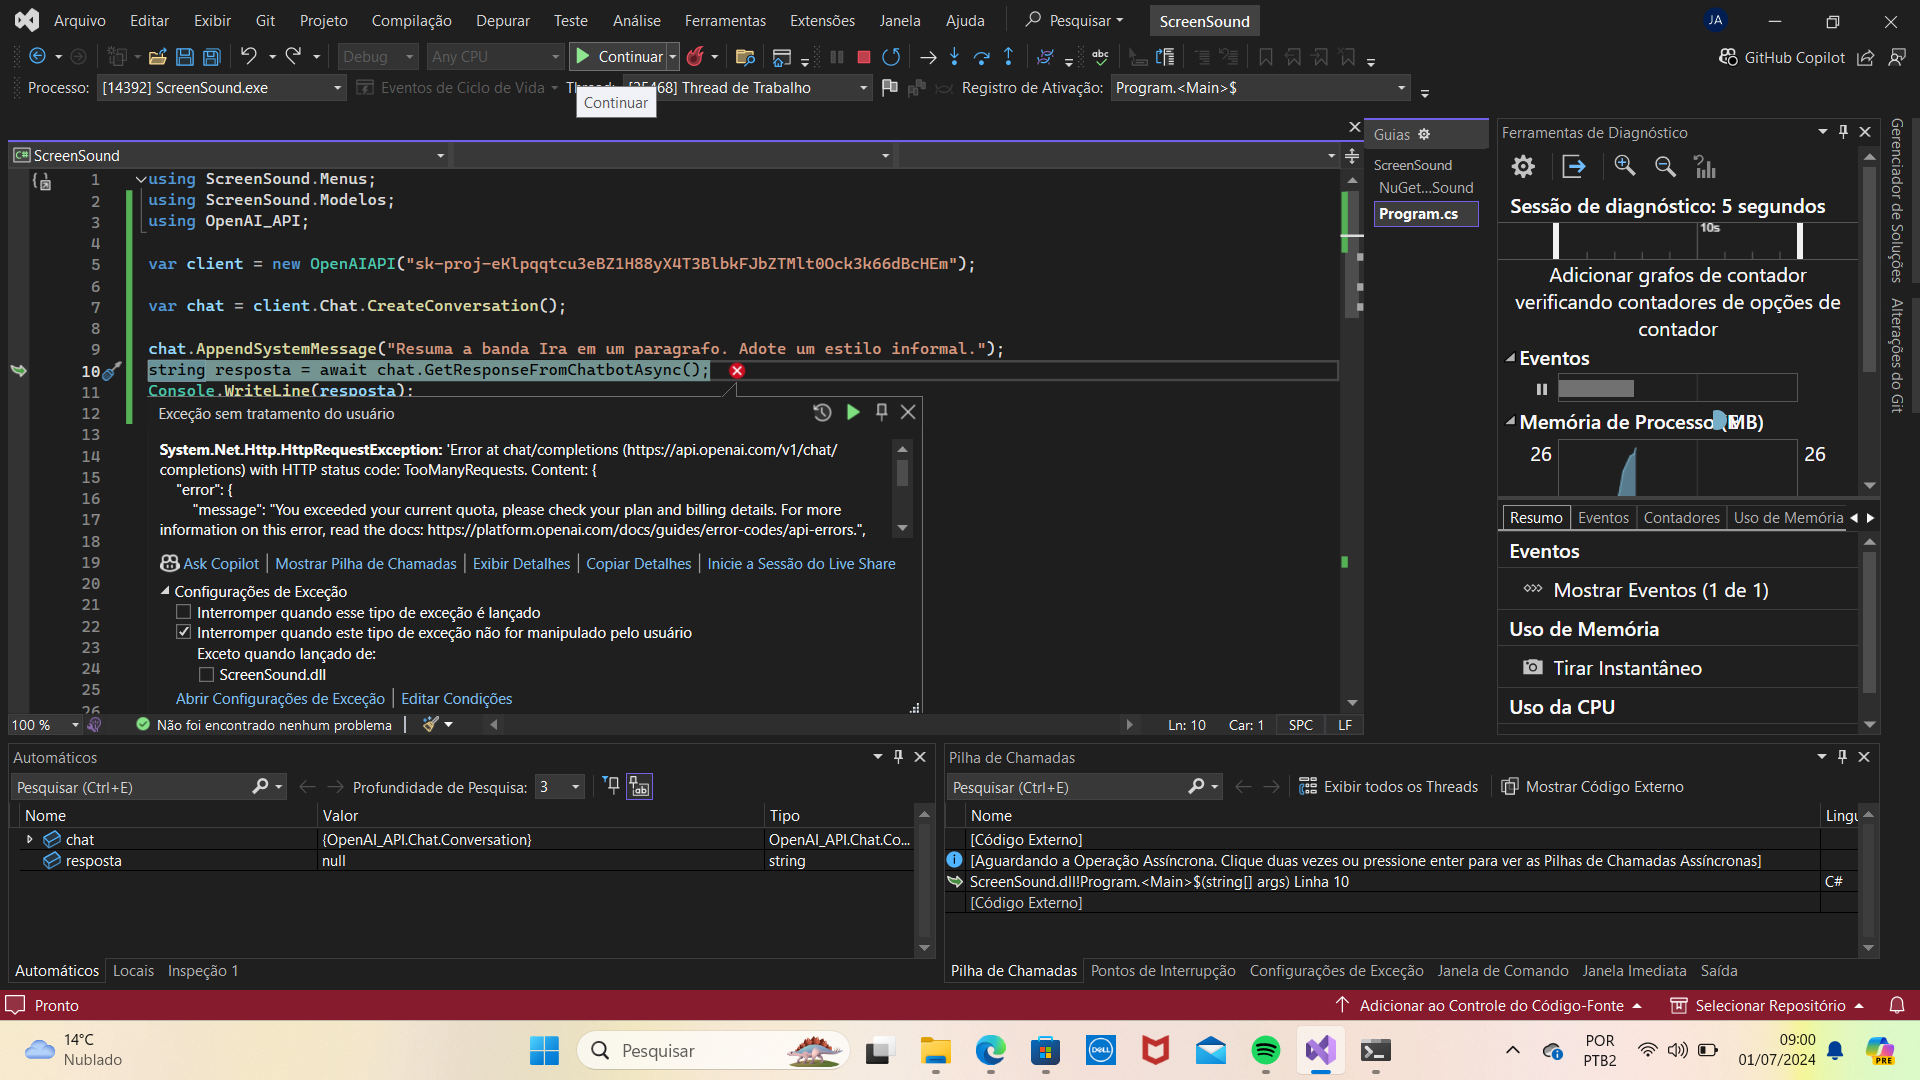Click the notifications bell in status bar
This screenshot has height=1080, width=1920.
pos(1897,1005)
